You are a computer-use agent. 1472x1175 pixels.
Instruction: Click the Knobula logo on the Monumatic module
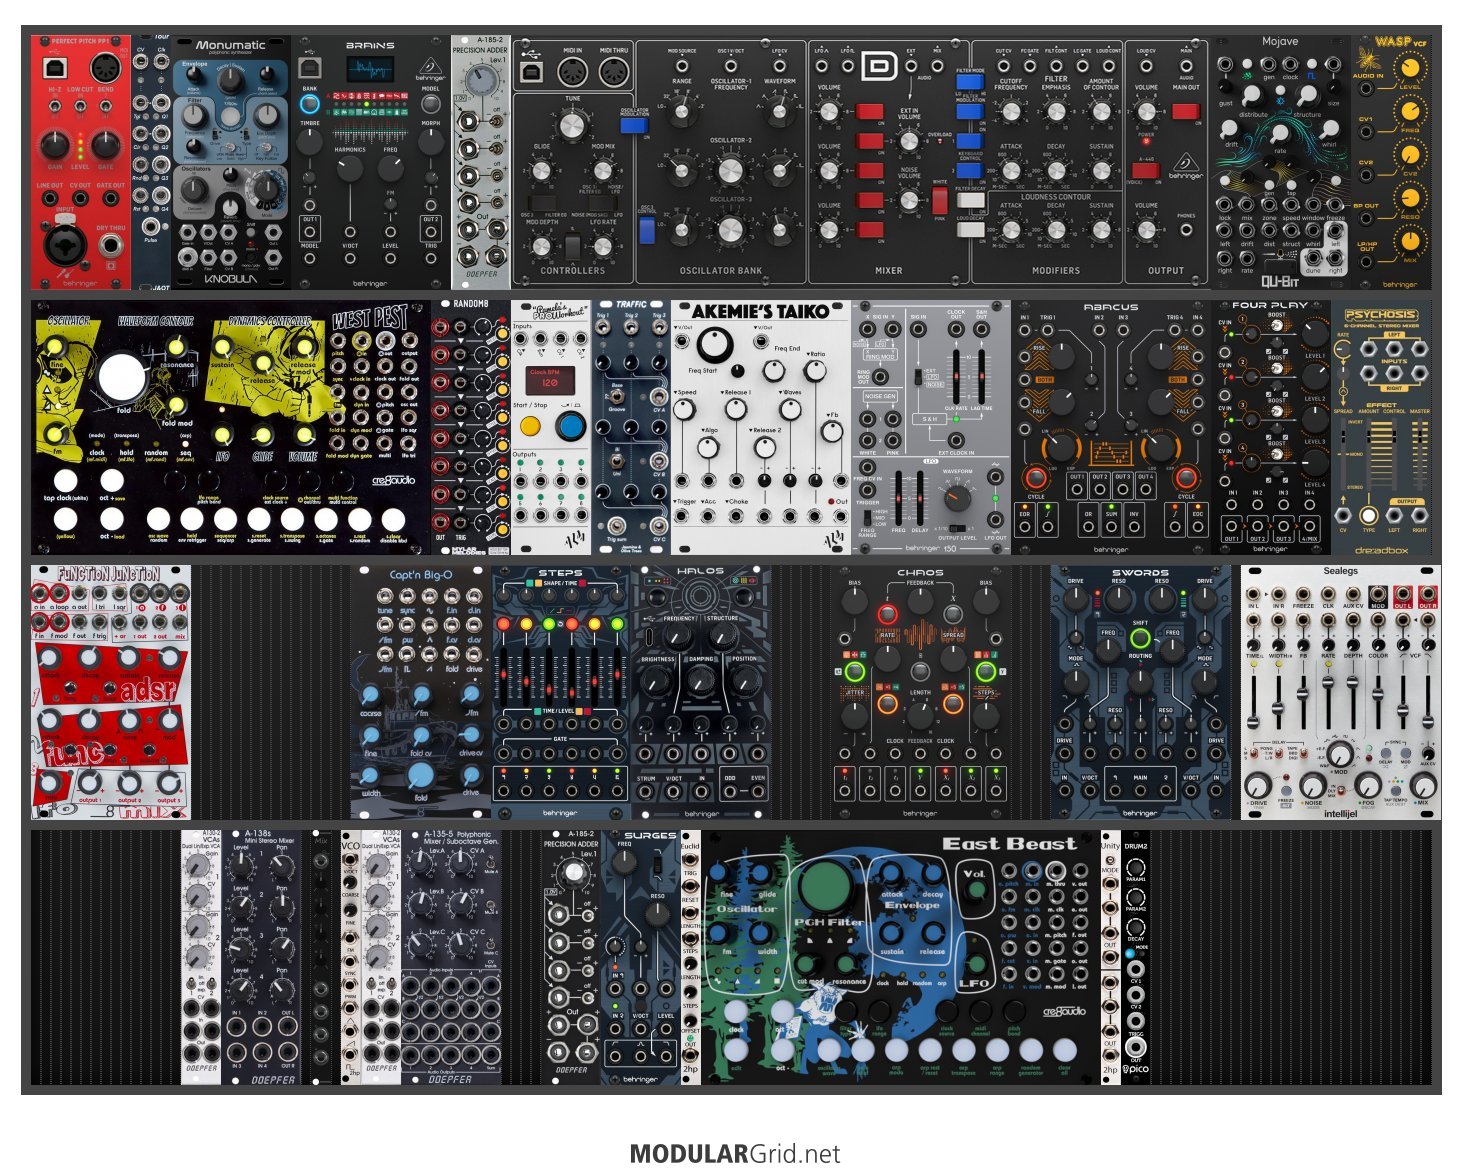[231, 279]
